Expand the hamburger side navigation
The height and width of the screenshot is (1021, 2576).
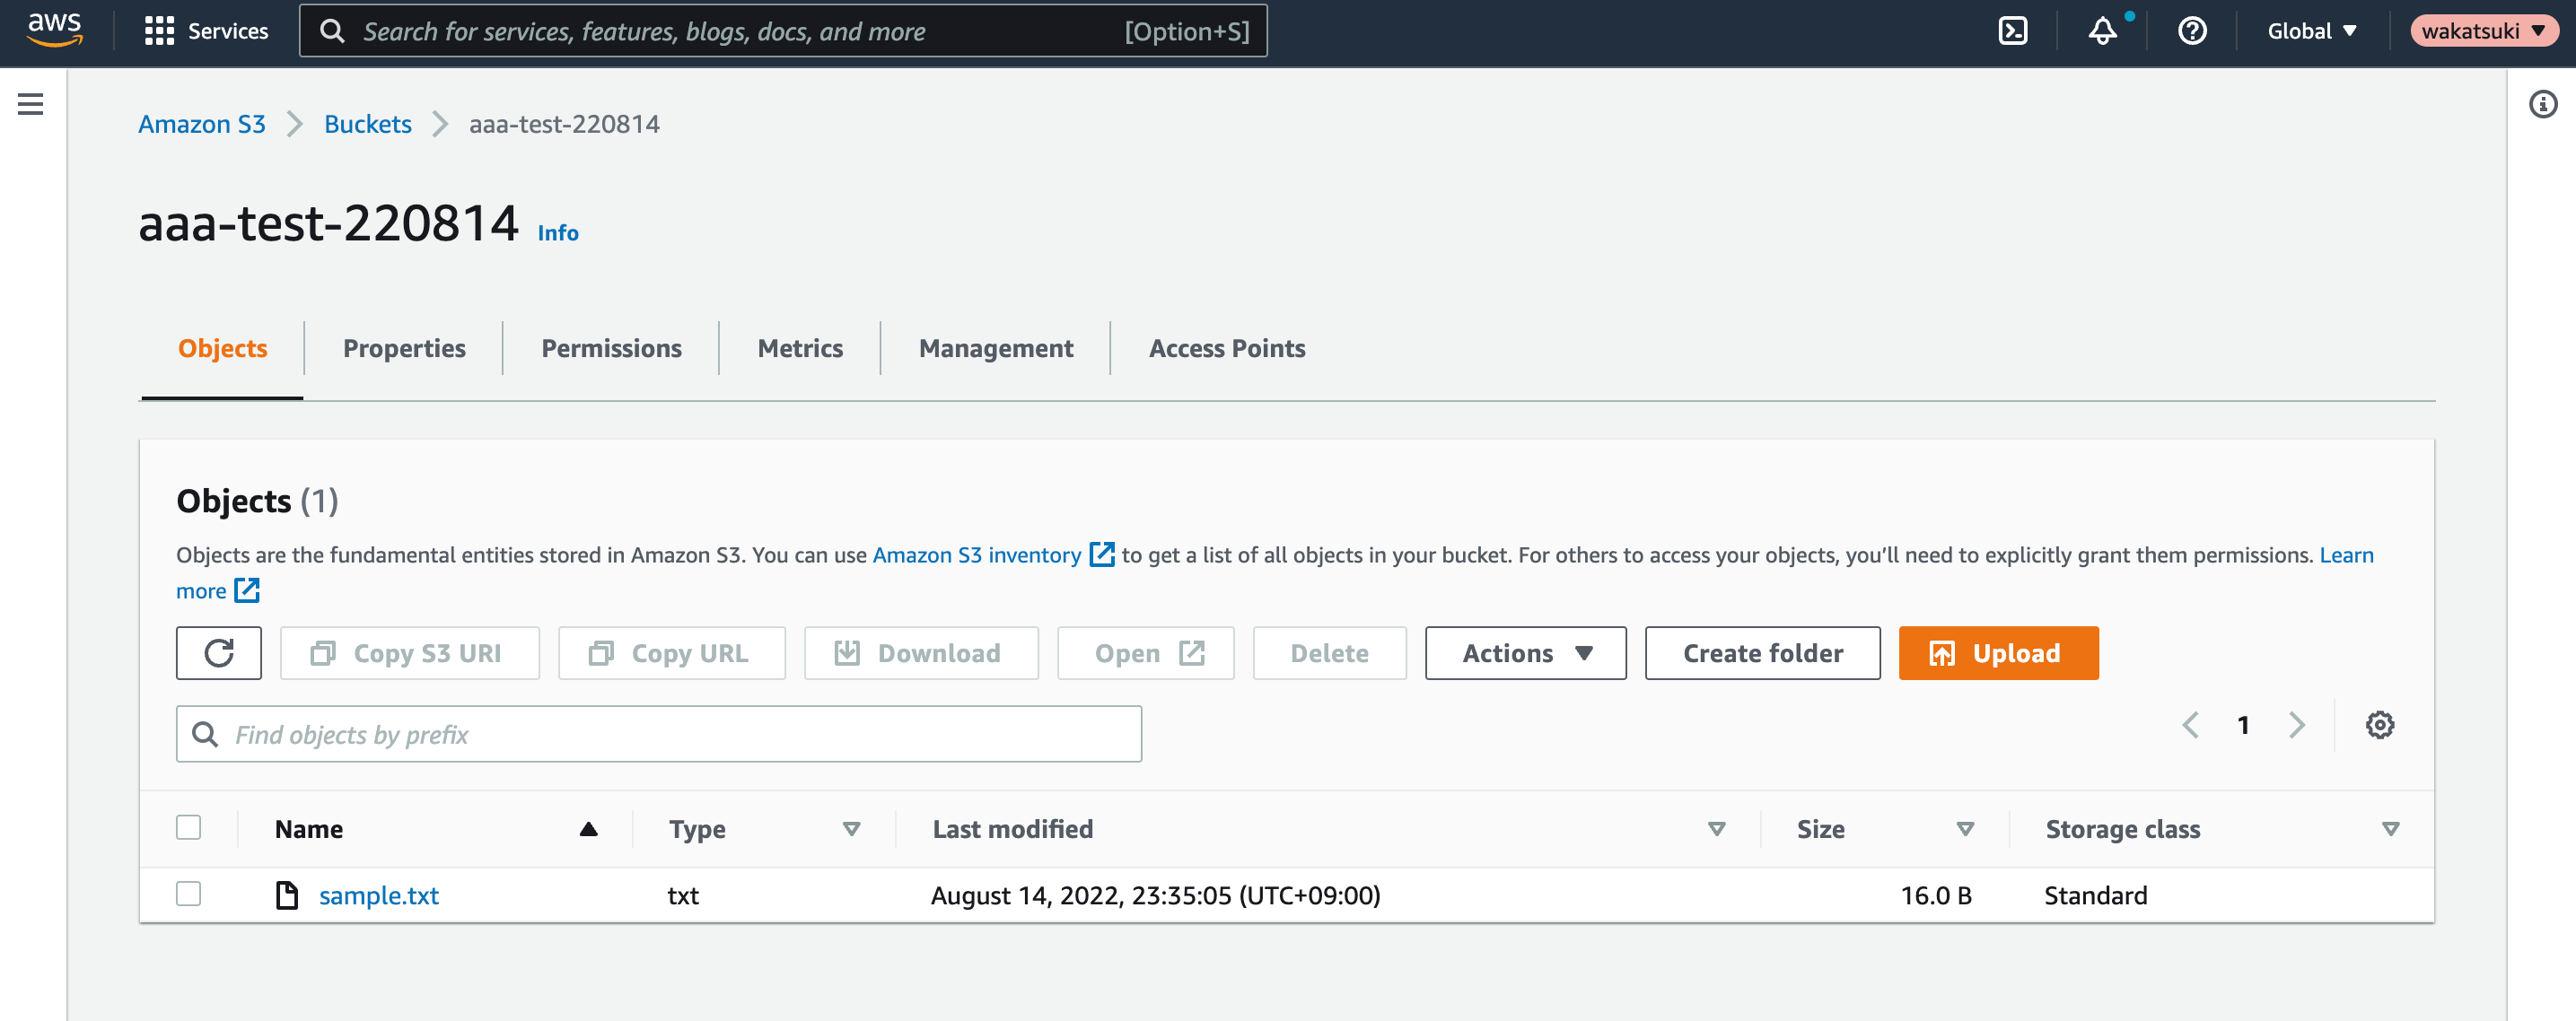click(x=31, y=104)
